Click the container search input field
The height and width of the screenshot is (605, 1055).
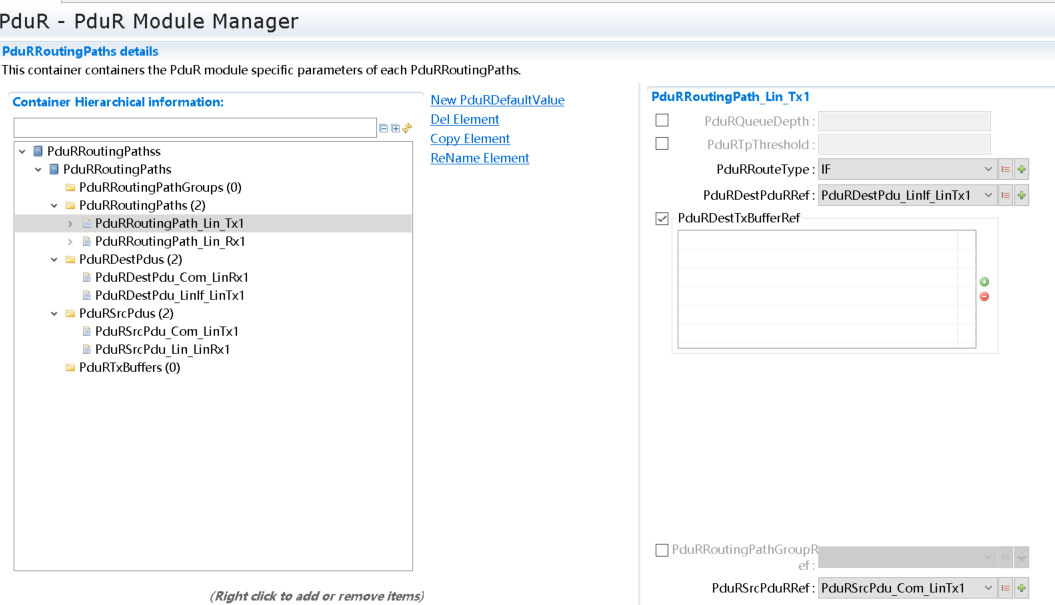coord(195,128)
